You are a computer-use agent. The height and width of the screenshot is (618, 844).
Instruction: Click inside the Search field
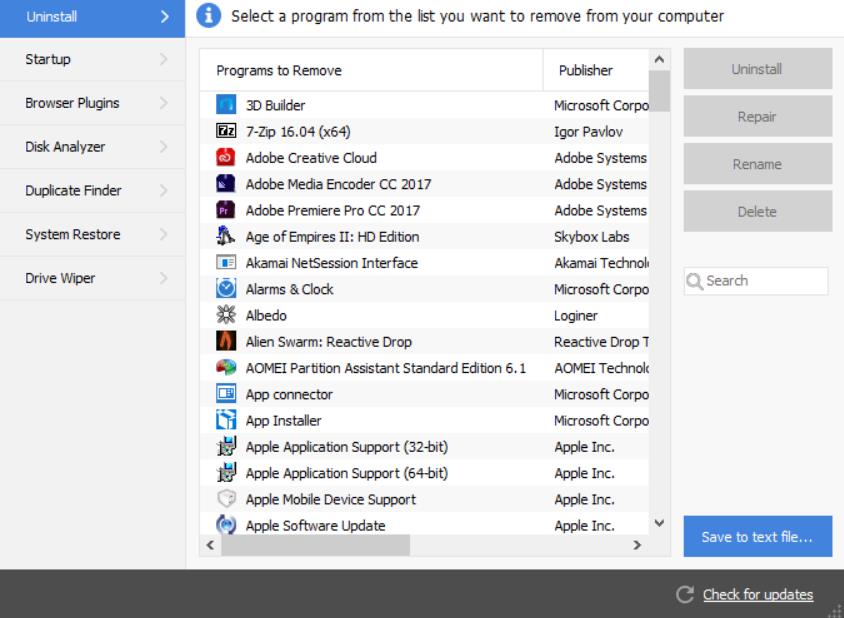pos(760,281)
